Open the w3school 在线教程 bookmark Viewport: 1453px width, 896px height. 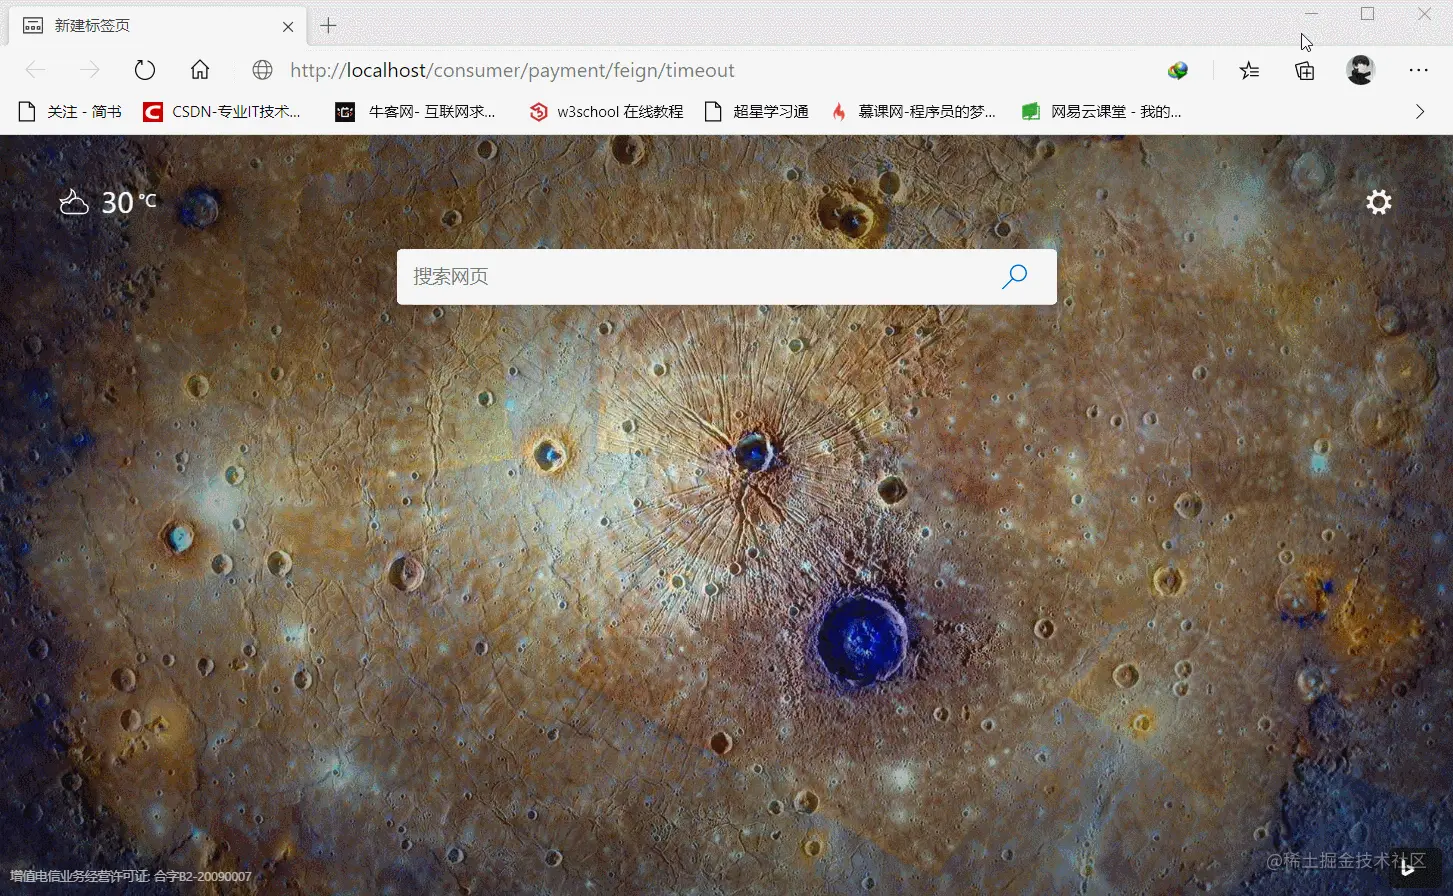coord(606,111)
